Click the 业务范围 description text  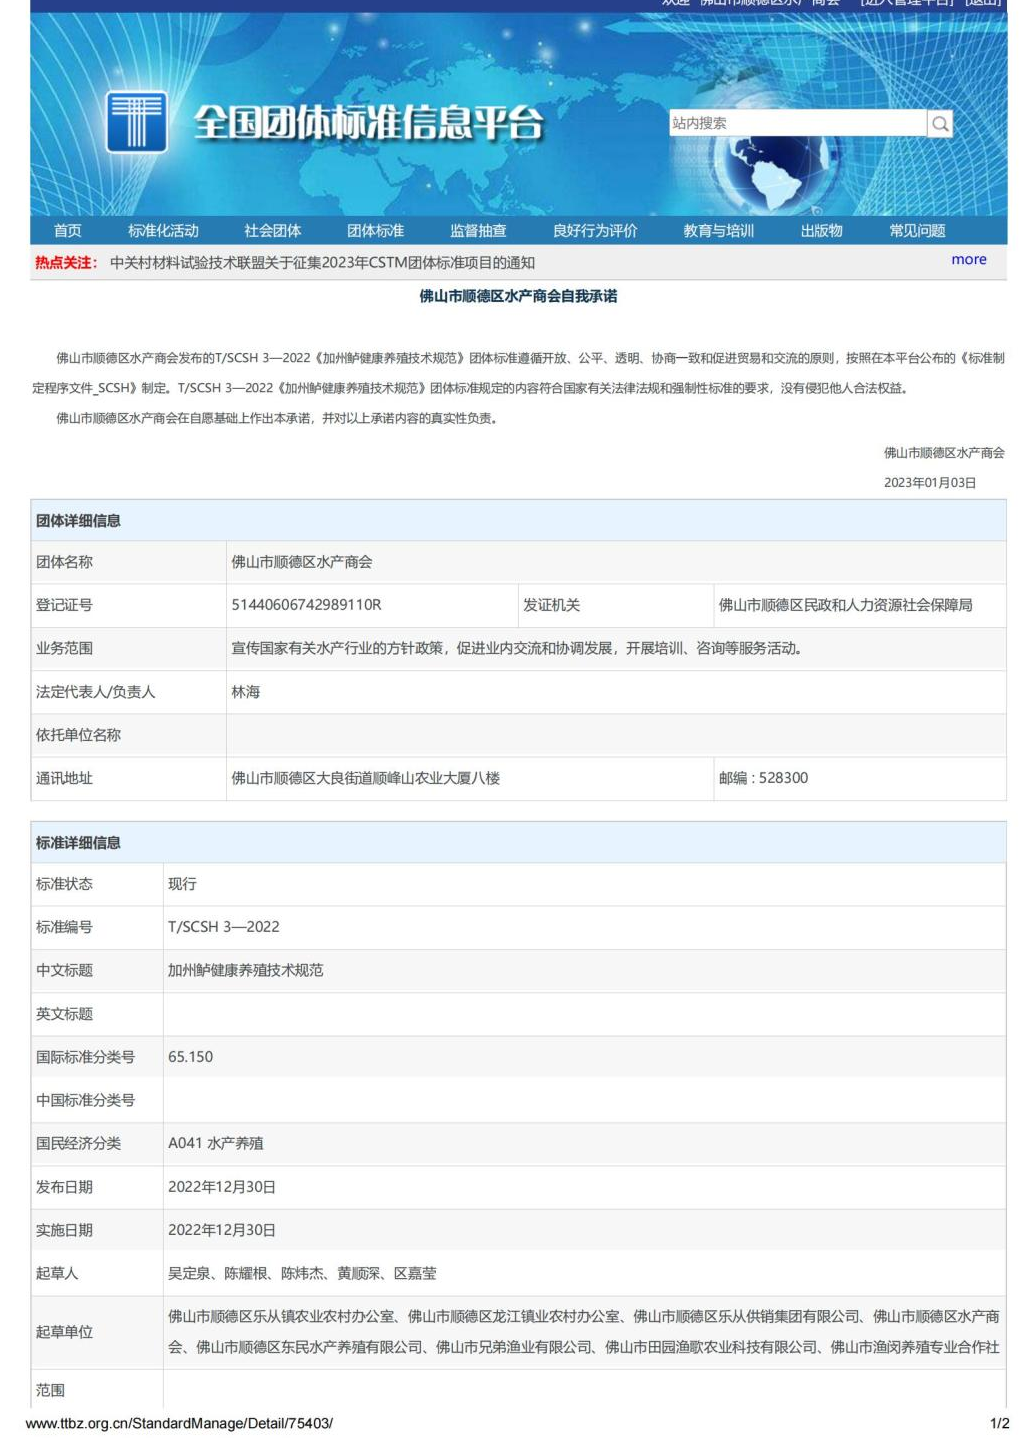click(517, 648)
